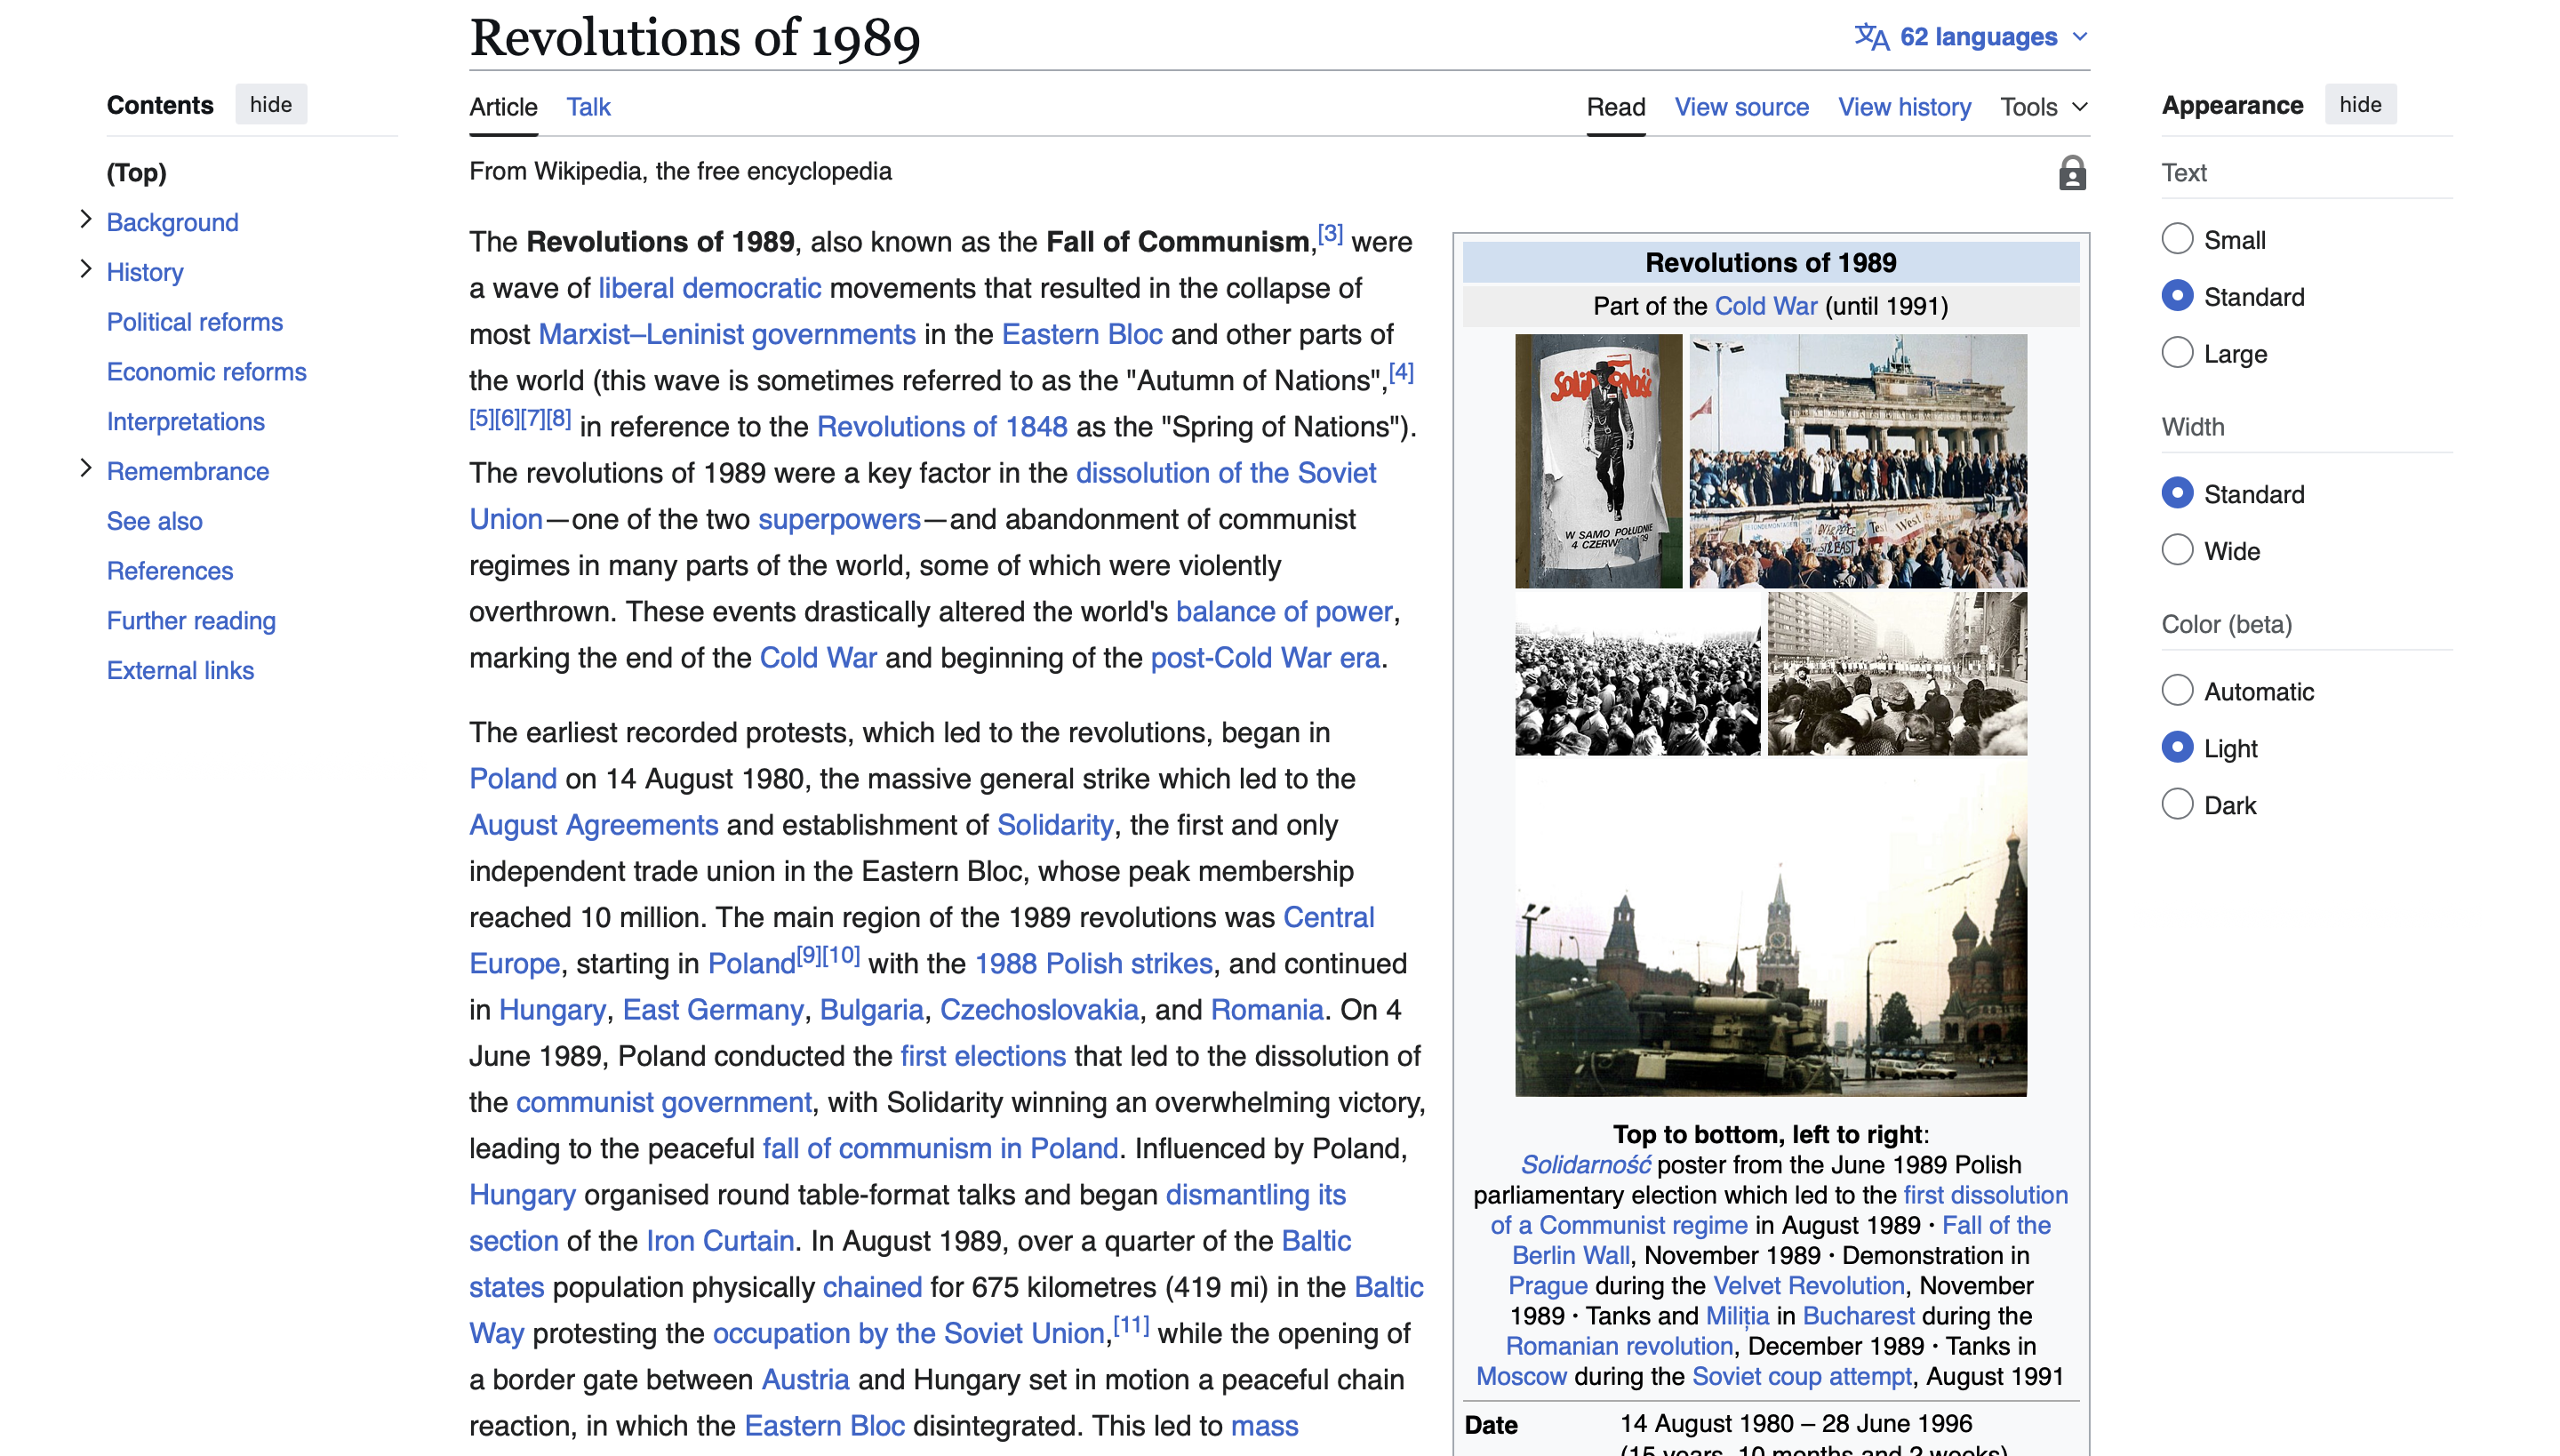Viewport: 2560px width, 1456px height.
Task: Open the 62 languages dropdown
Action: click(1977, 37)
